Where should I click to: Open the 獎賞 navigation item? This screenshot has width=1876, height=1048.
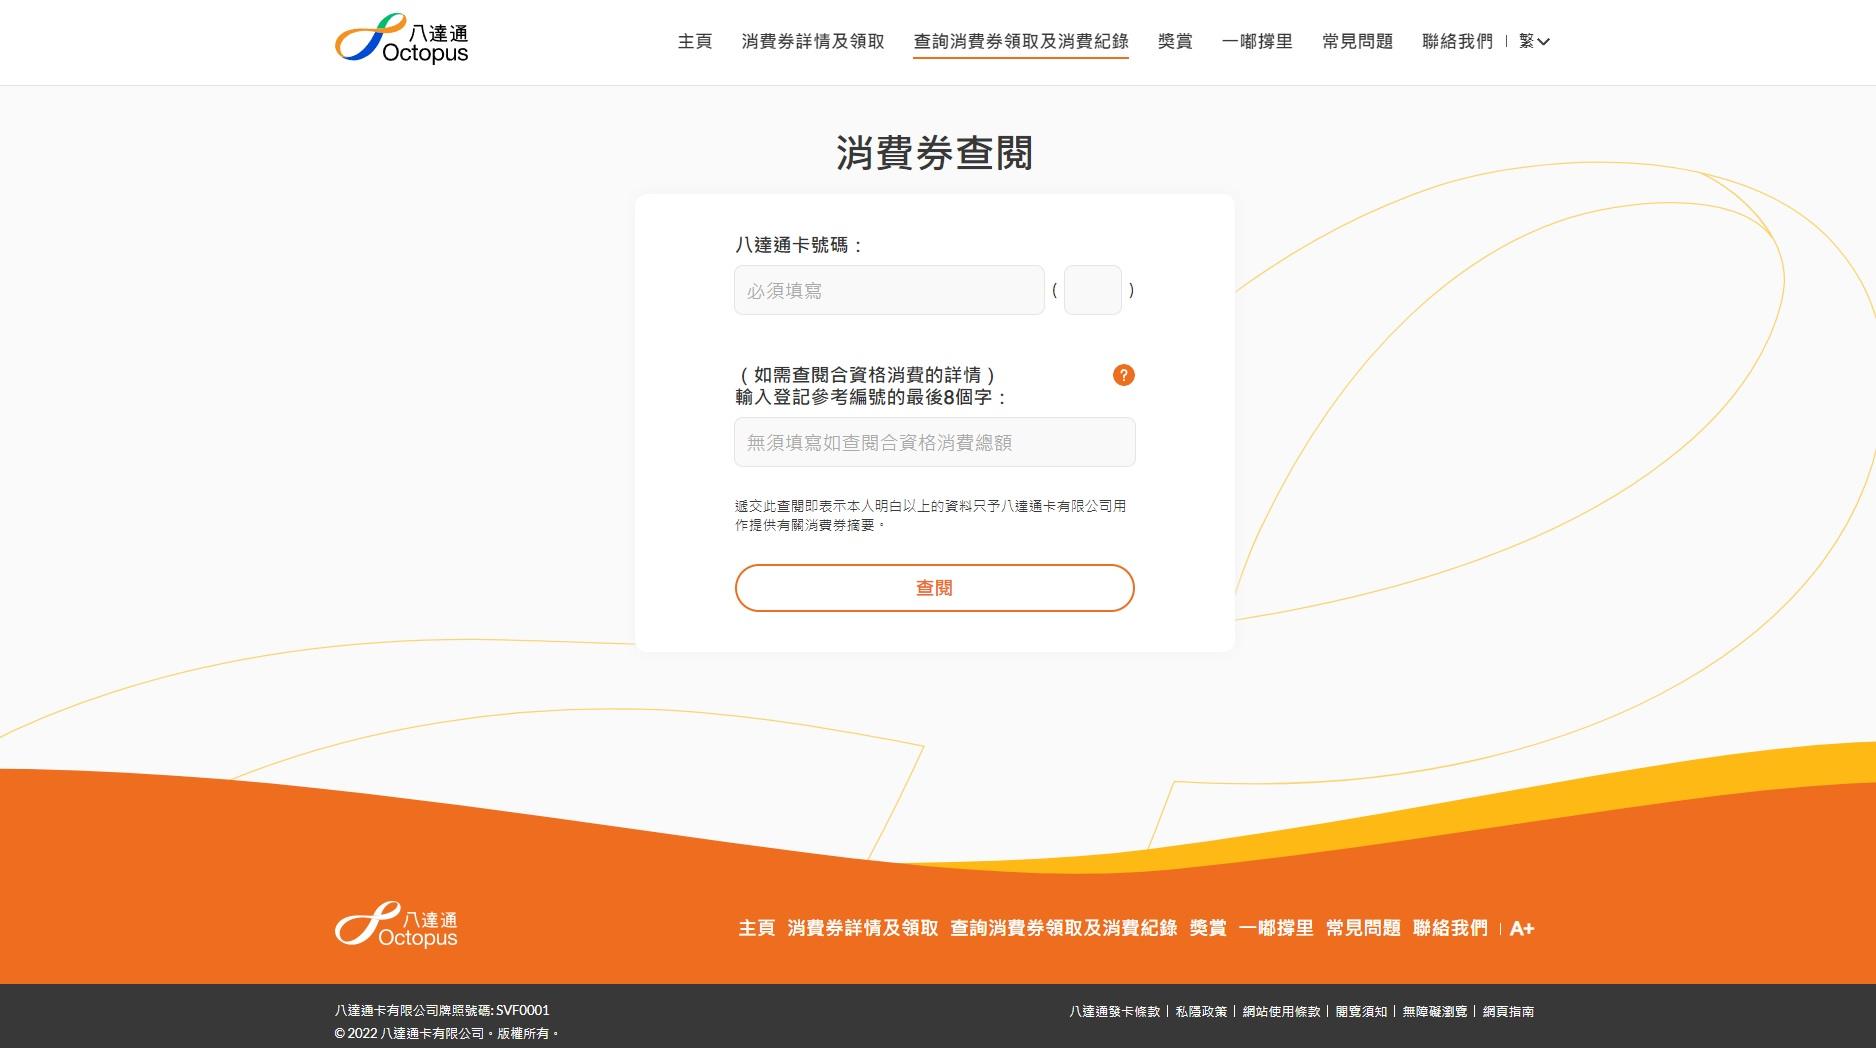[1173, 42]
